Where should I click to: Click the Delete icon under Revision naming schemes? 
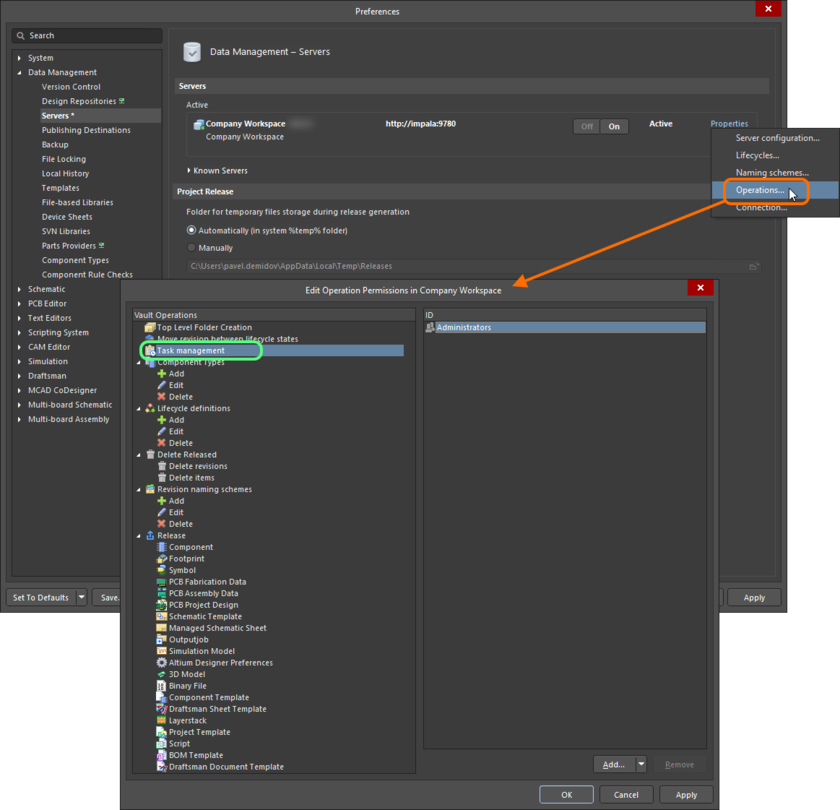pyautogui.click(x=161, y=523)
